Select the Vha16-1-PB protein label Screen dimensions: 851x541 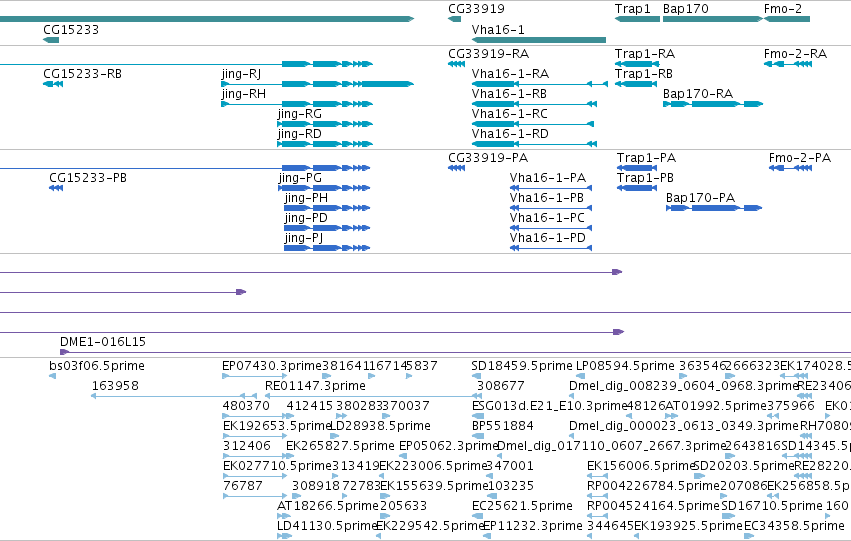pyautogui.click(x=547, y=198)
